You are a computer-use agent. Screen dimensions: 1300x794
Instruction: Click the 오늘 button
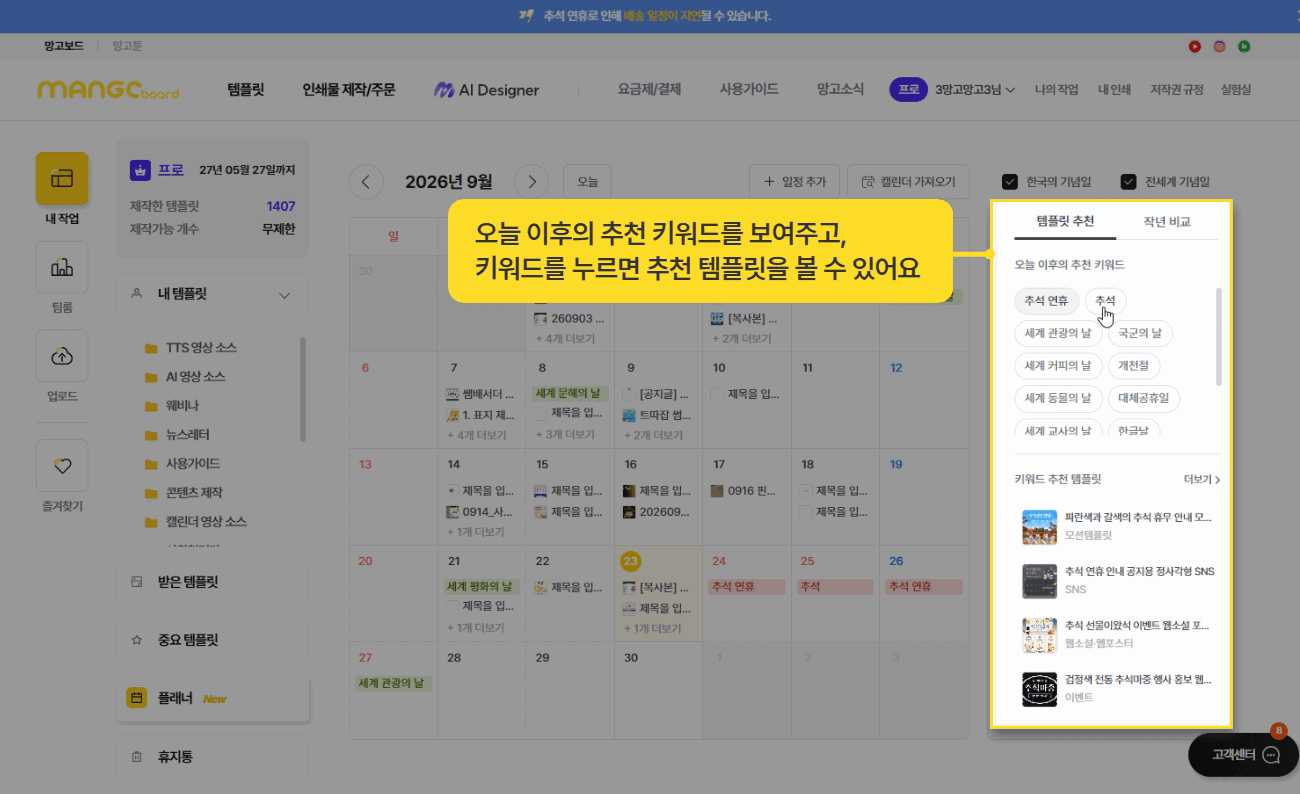[587, 182]
